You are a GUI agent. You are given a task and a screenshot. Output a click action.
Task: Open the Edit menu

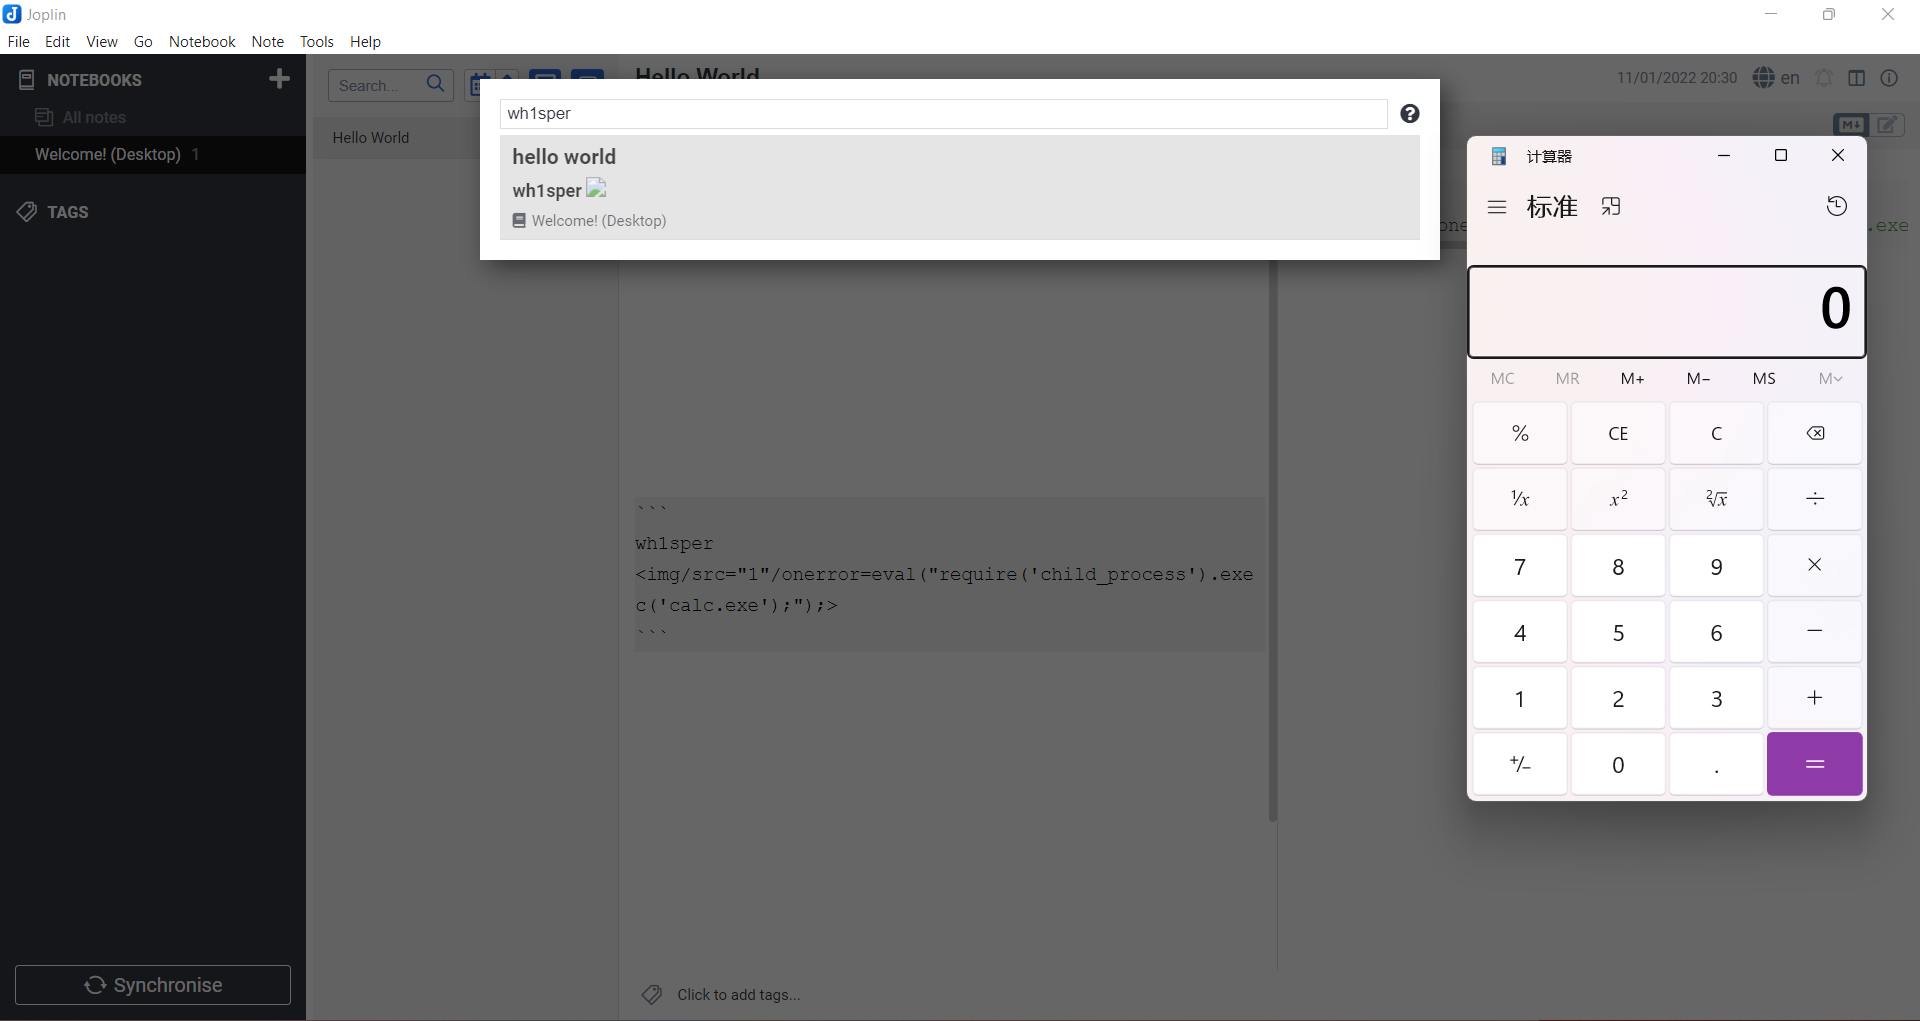tap(57, 41)
